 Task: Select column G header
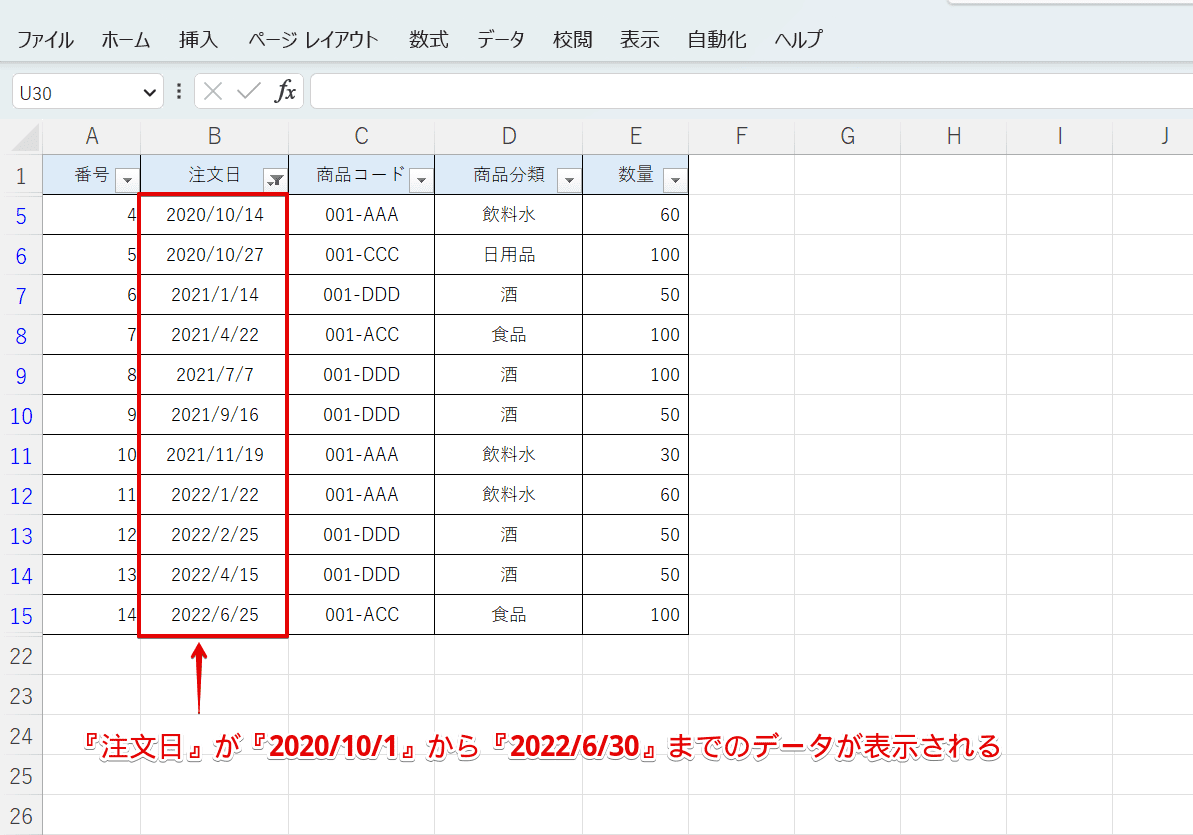pos(848,136)
